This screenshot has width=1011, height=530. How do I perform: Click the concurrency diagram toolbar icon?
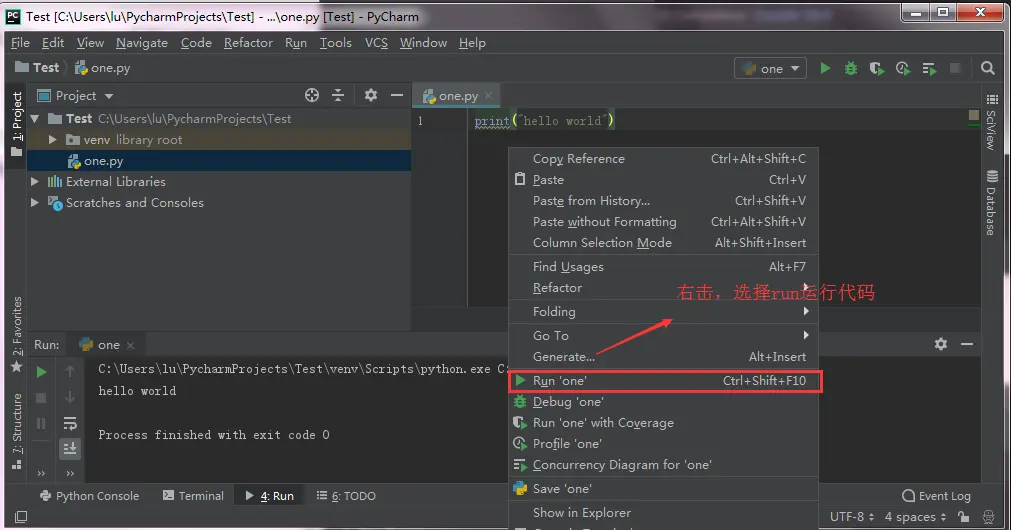coord(929,68)
